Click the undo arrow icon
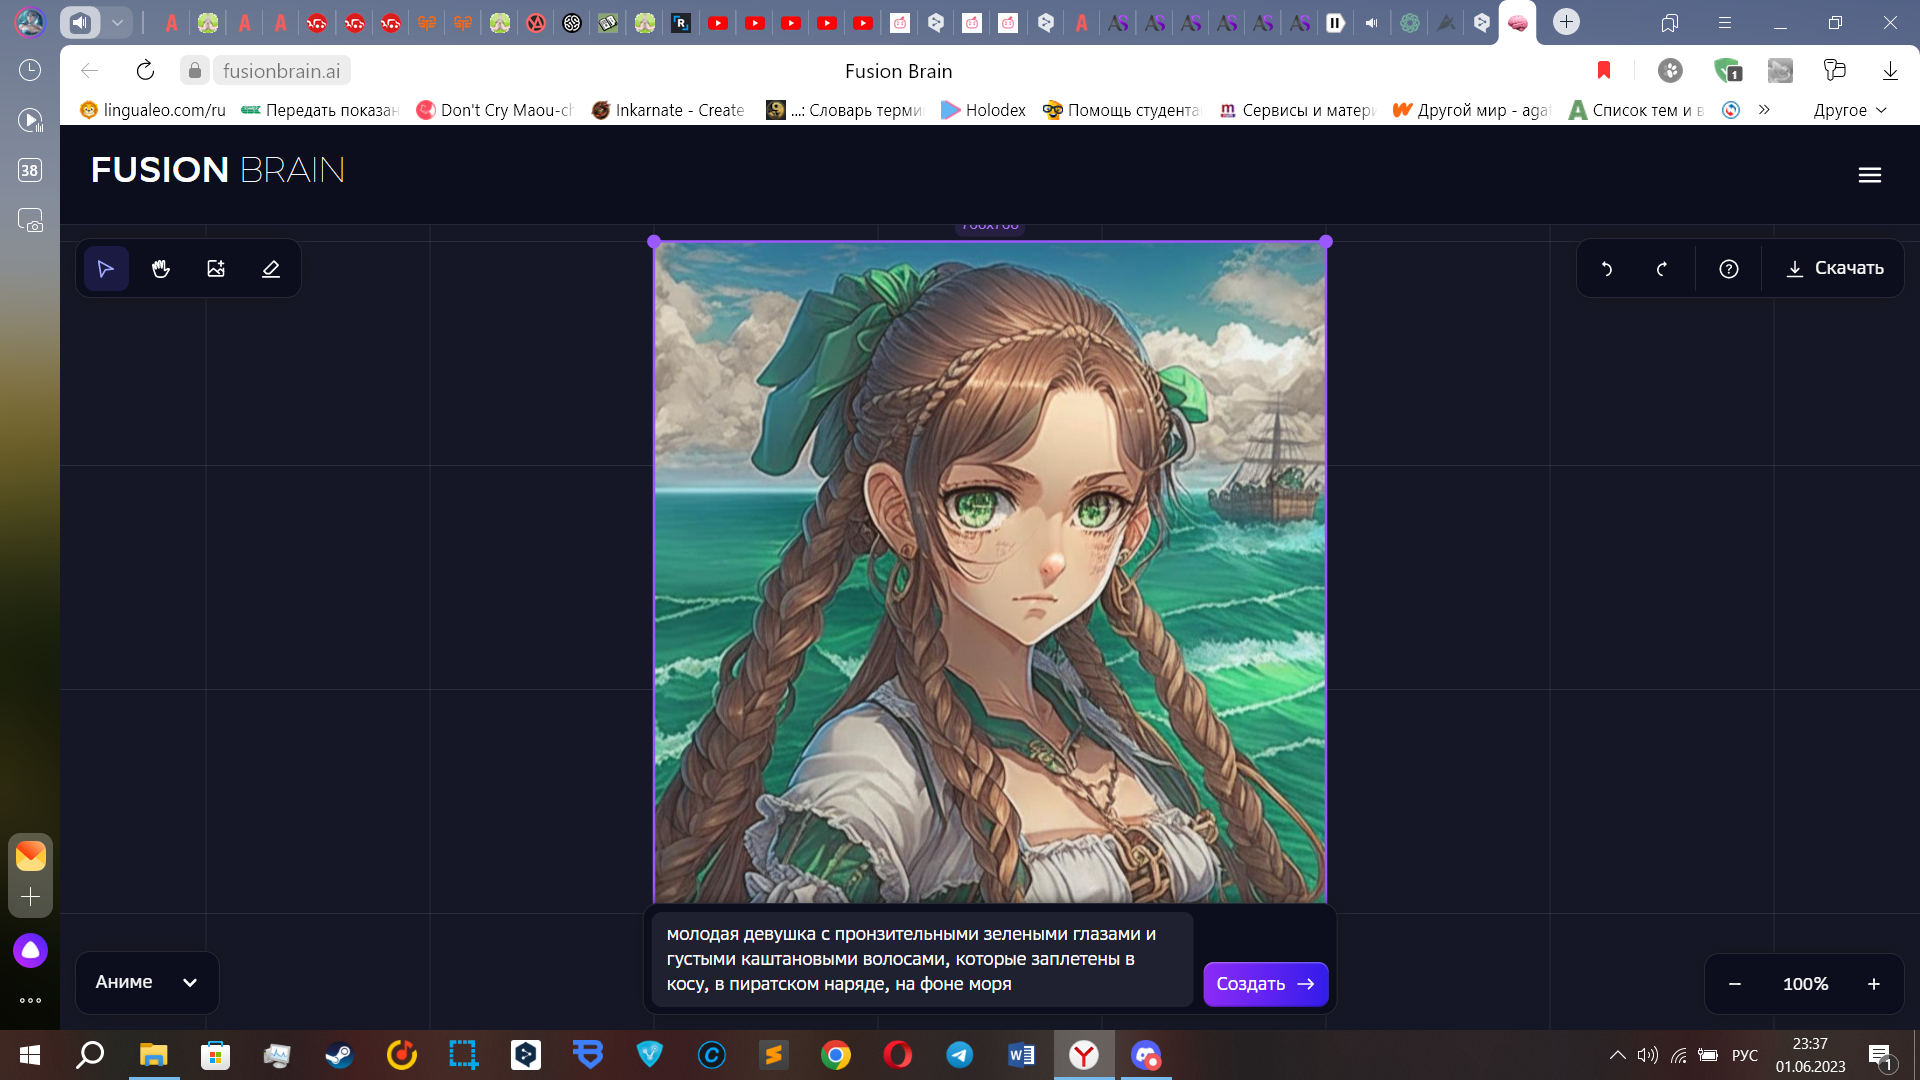Viewport: 1920px width, 1080px height. click(x=1607, y=269)
